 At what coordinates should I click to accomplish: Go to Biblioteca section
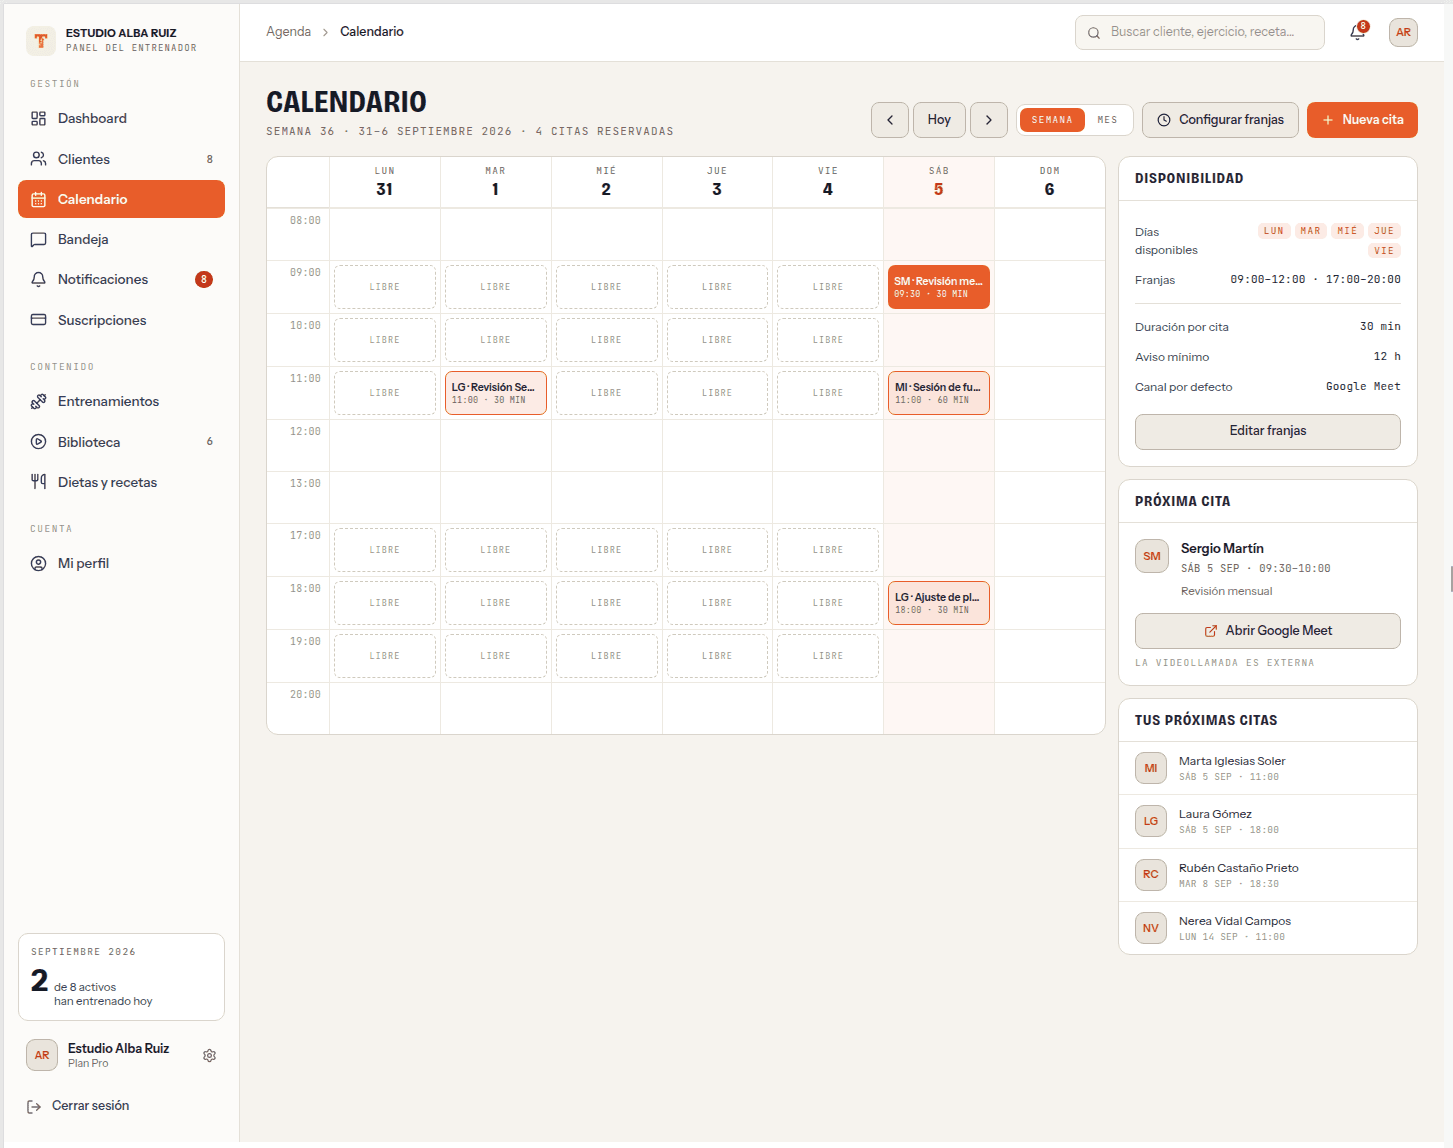[x=121, y=442]
